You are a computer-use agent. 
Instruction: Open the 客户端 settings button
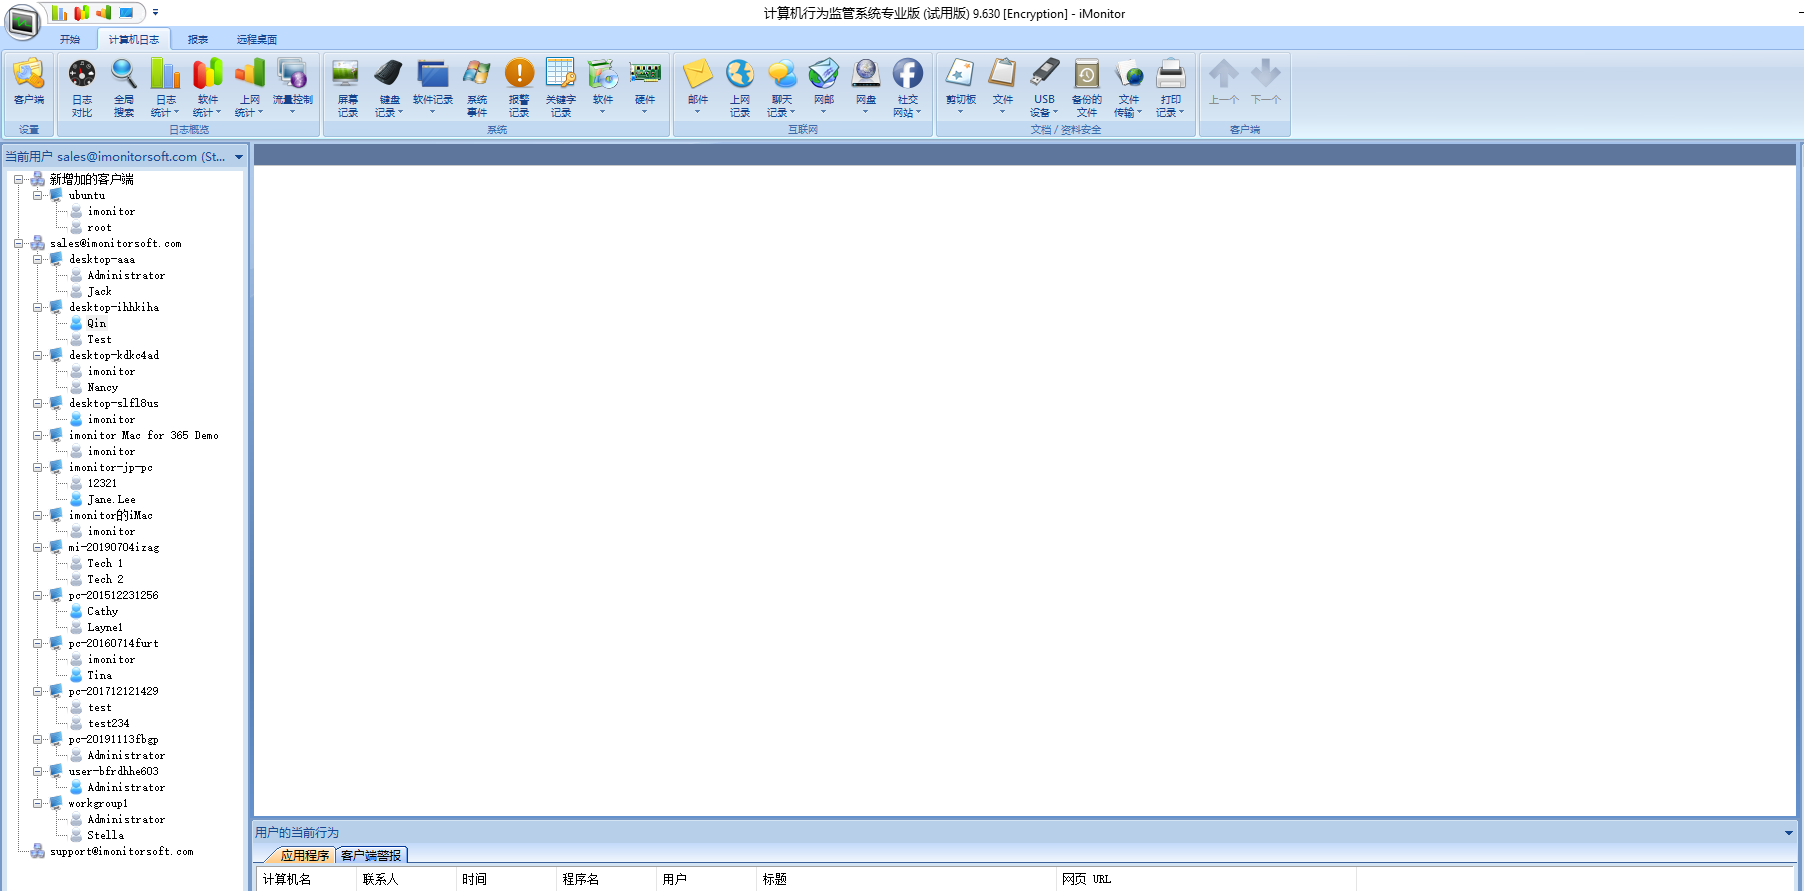pyautogui.click(x=29, y=82)
